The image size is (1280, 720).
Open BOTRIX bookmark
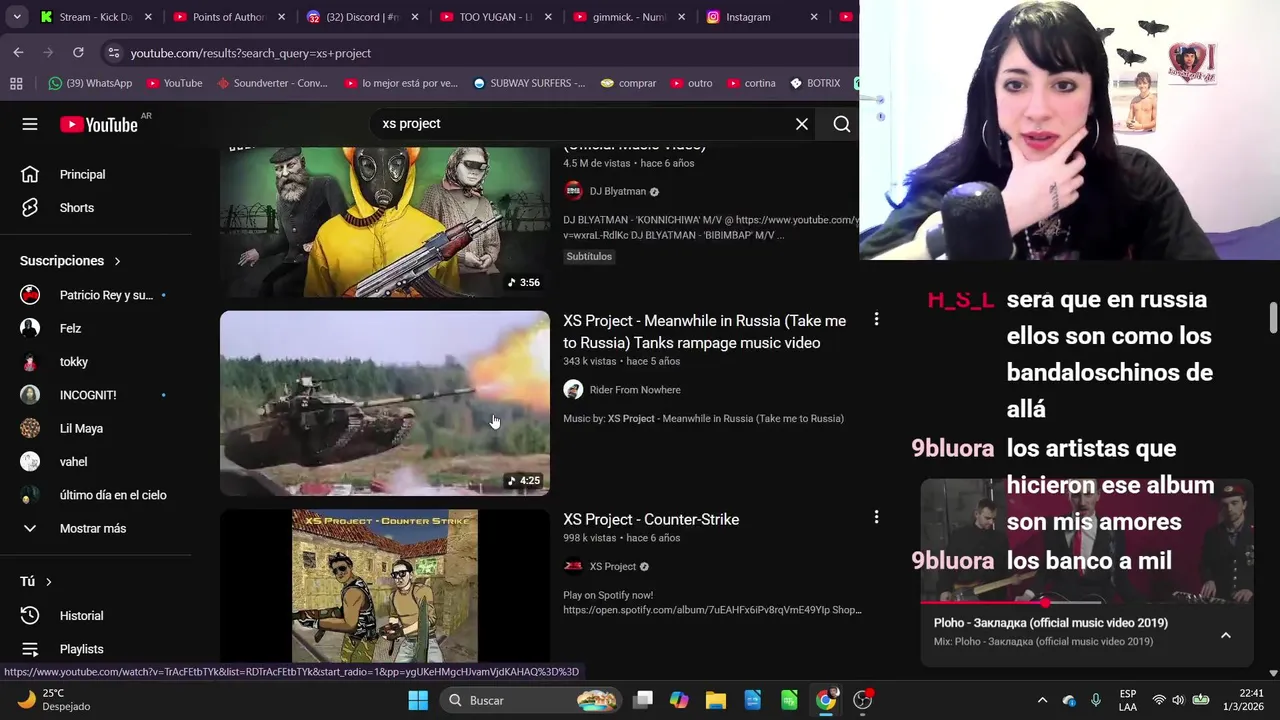(x=815, y=83)
